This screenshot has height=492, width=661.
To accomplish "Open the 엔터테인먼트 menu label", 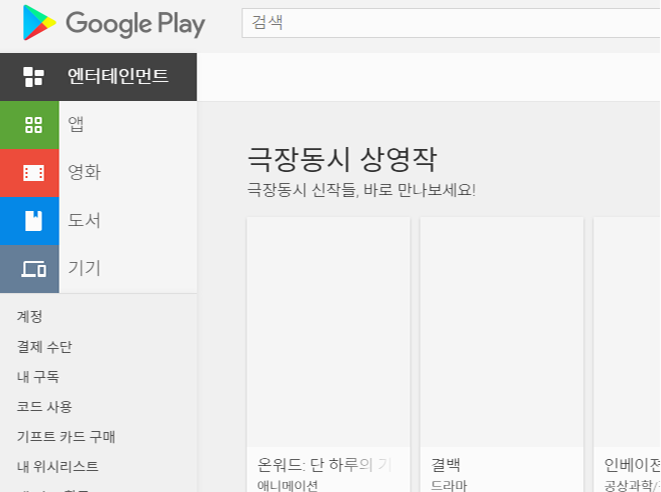I will coord(118,76).
